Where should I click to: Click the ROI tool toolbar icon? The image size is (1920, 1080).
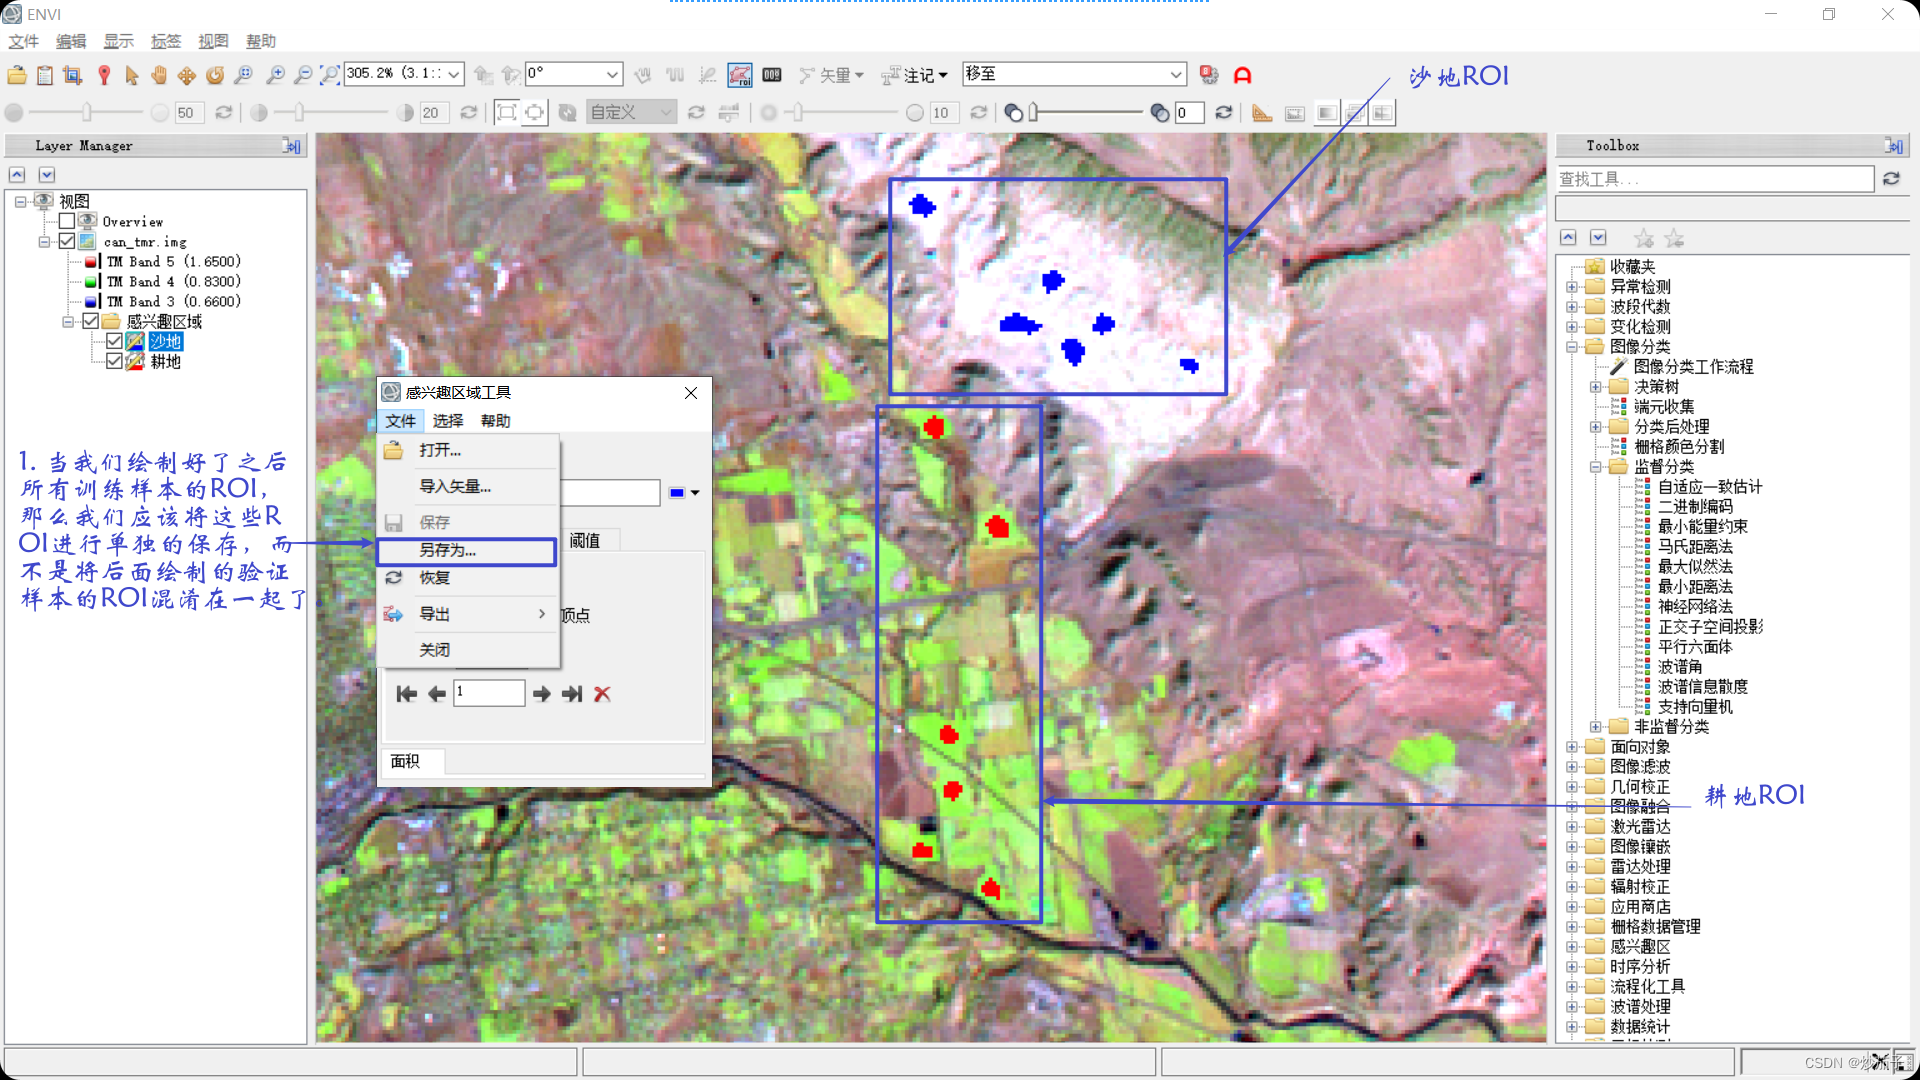point(740,75)
